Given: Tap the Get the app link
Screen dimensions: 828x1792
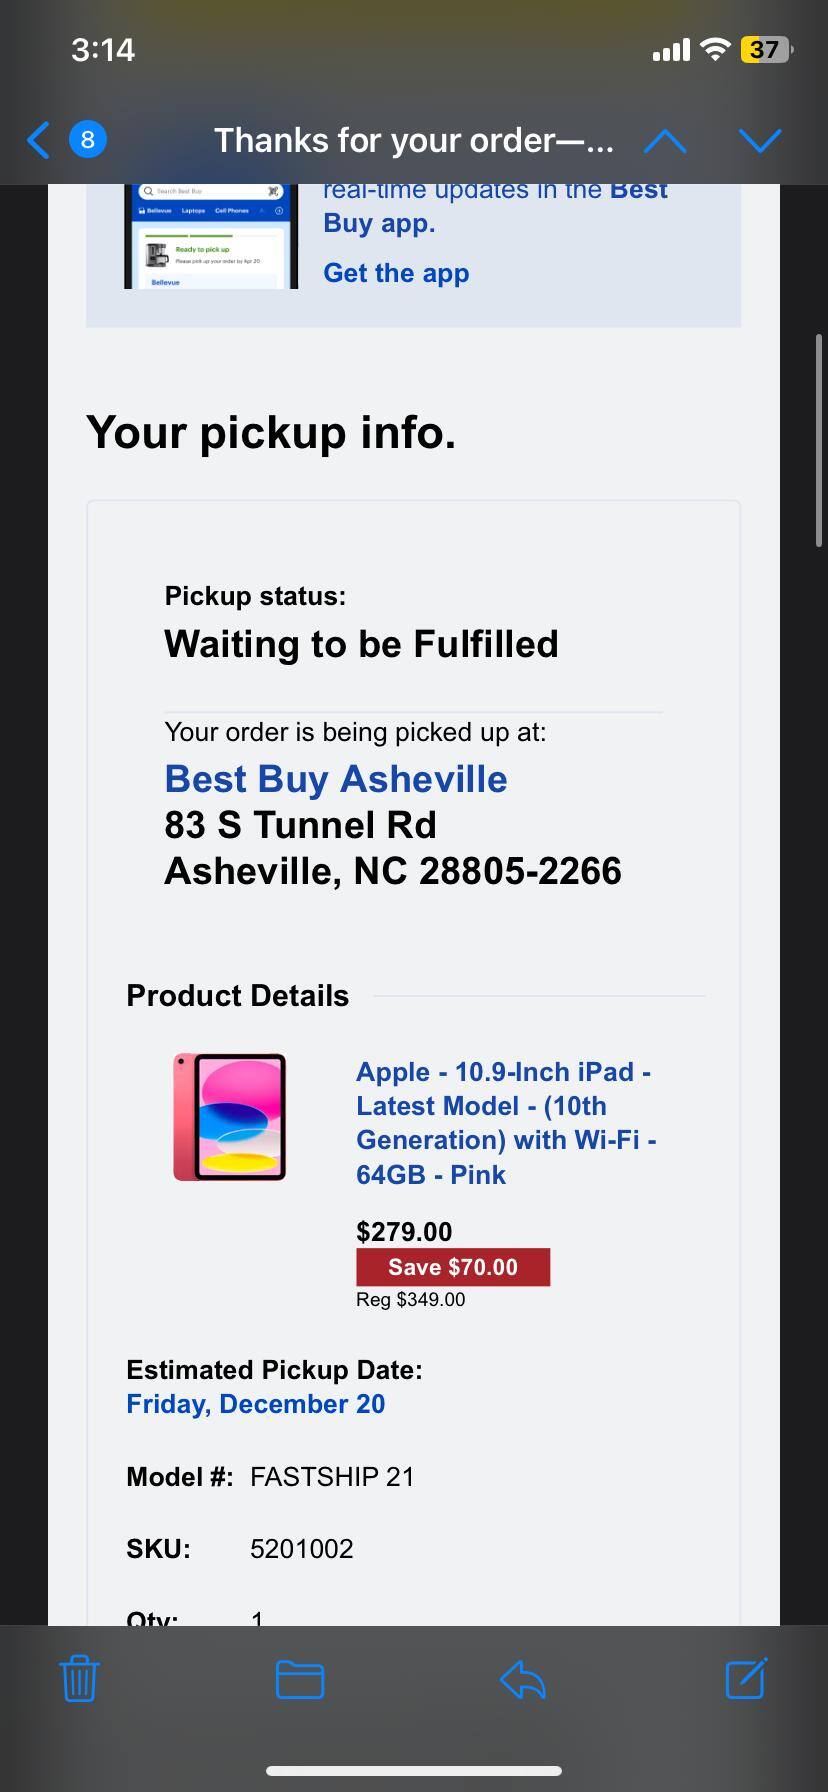Looking at the screenshot, I should pos(396,273).
